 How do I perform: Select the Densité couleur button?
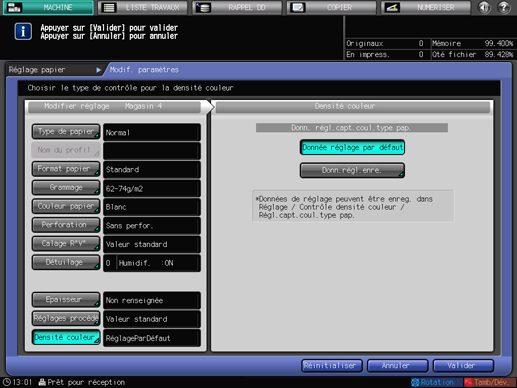tap(66, 337)
